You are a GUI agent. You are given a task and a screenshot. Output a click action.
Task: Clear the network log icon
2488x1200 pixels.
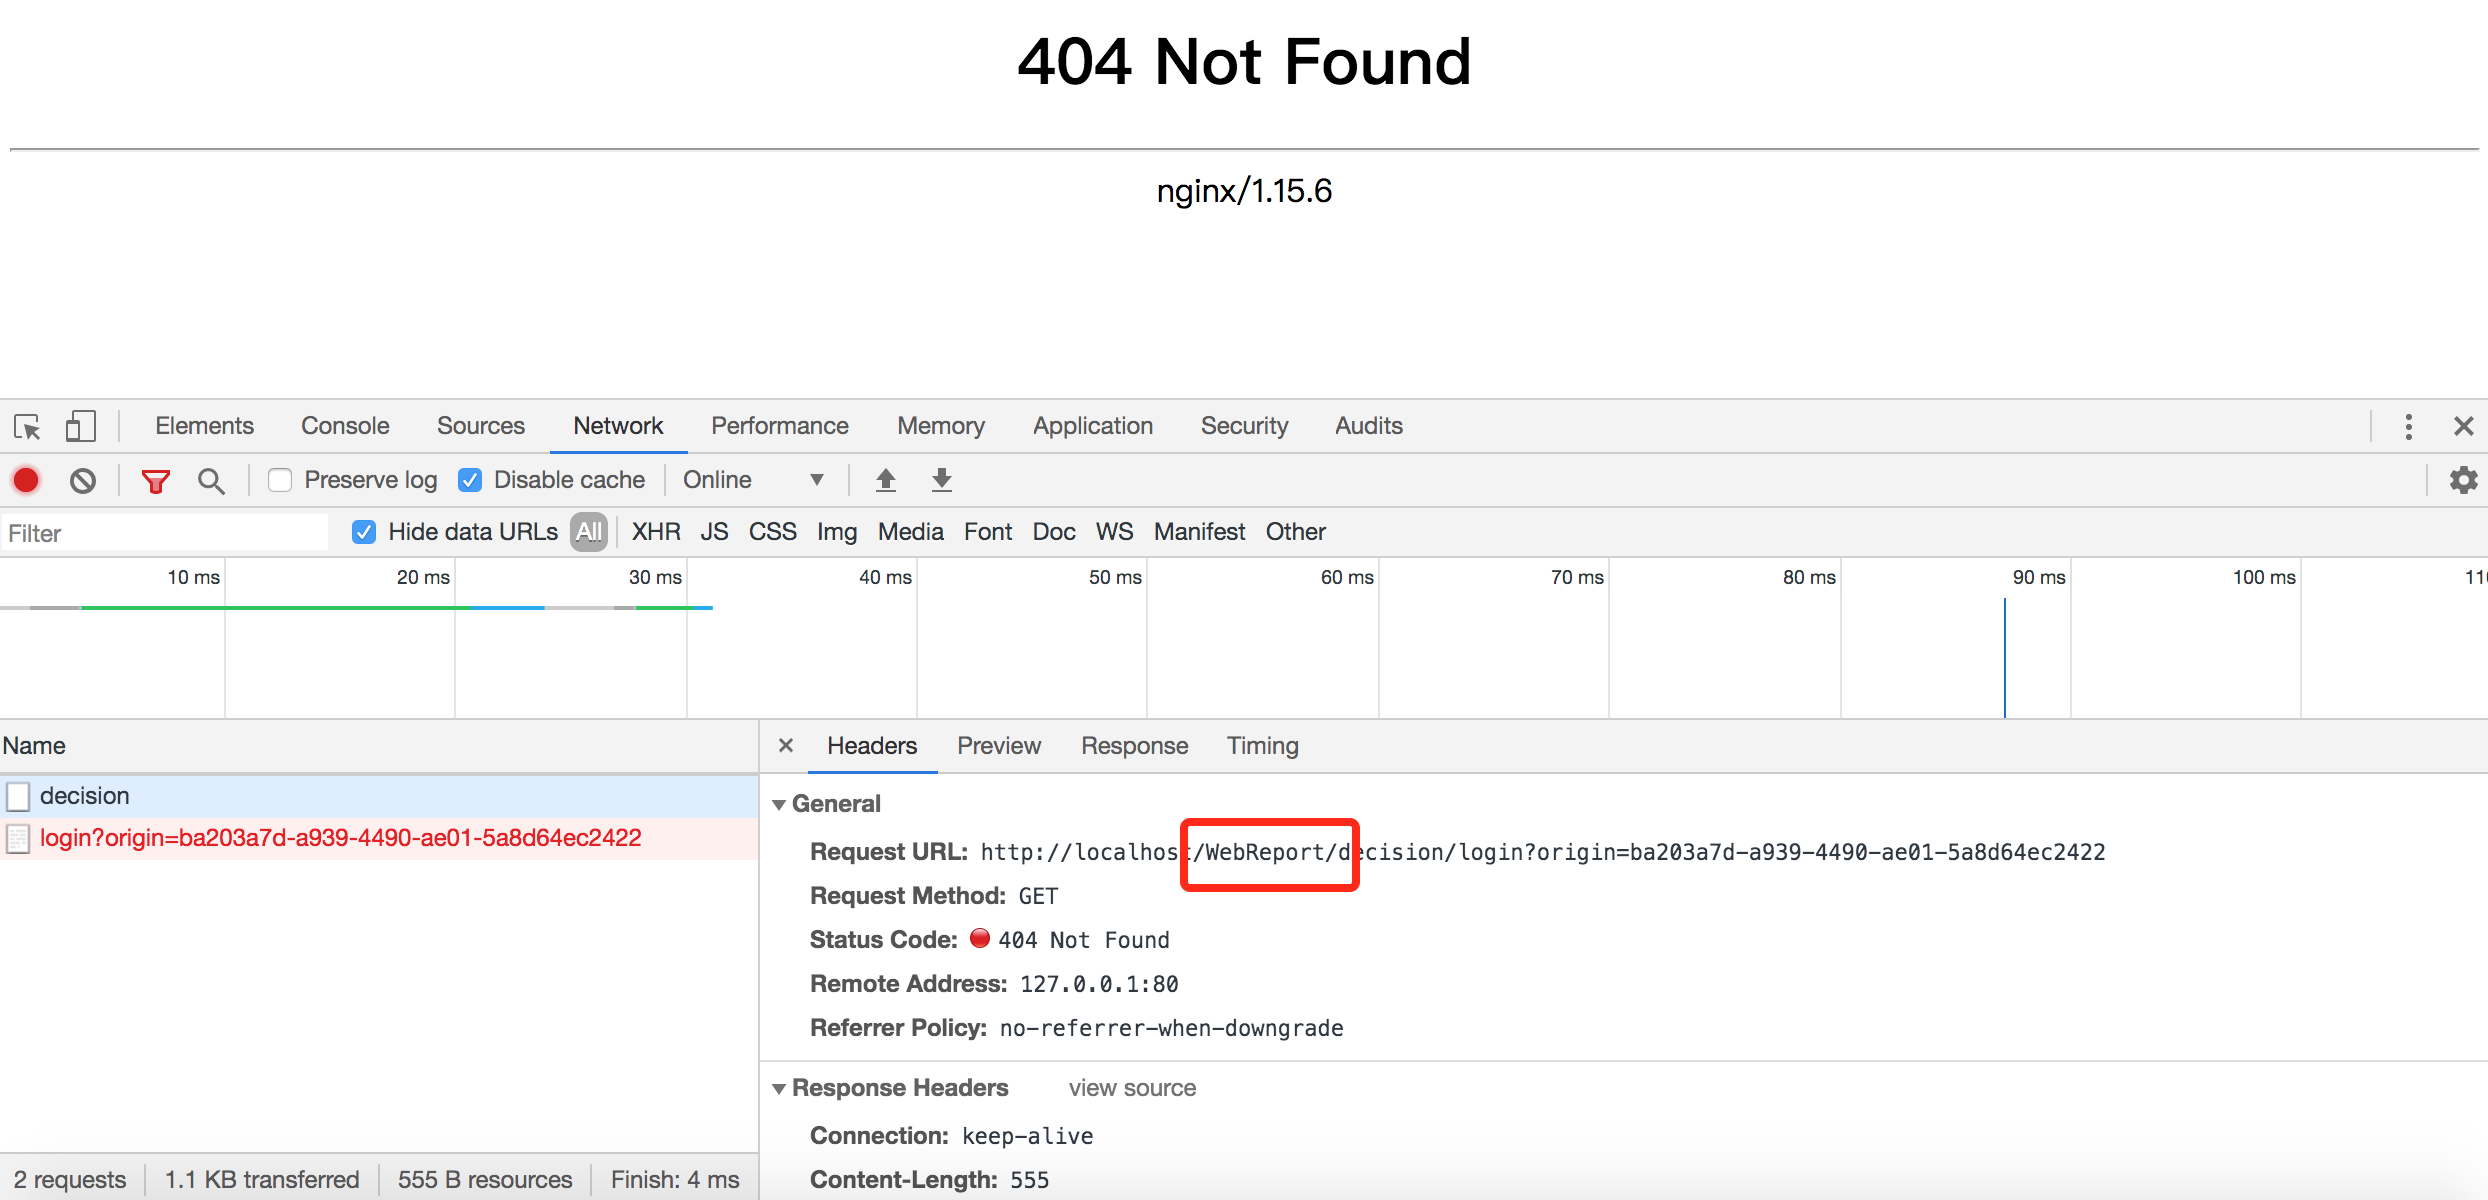point(83,481)
